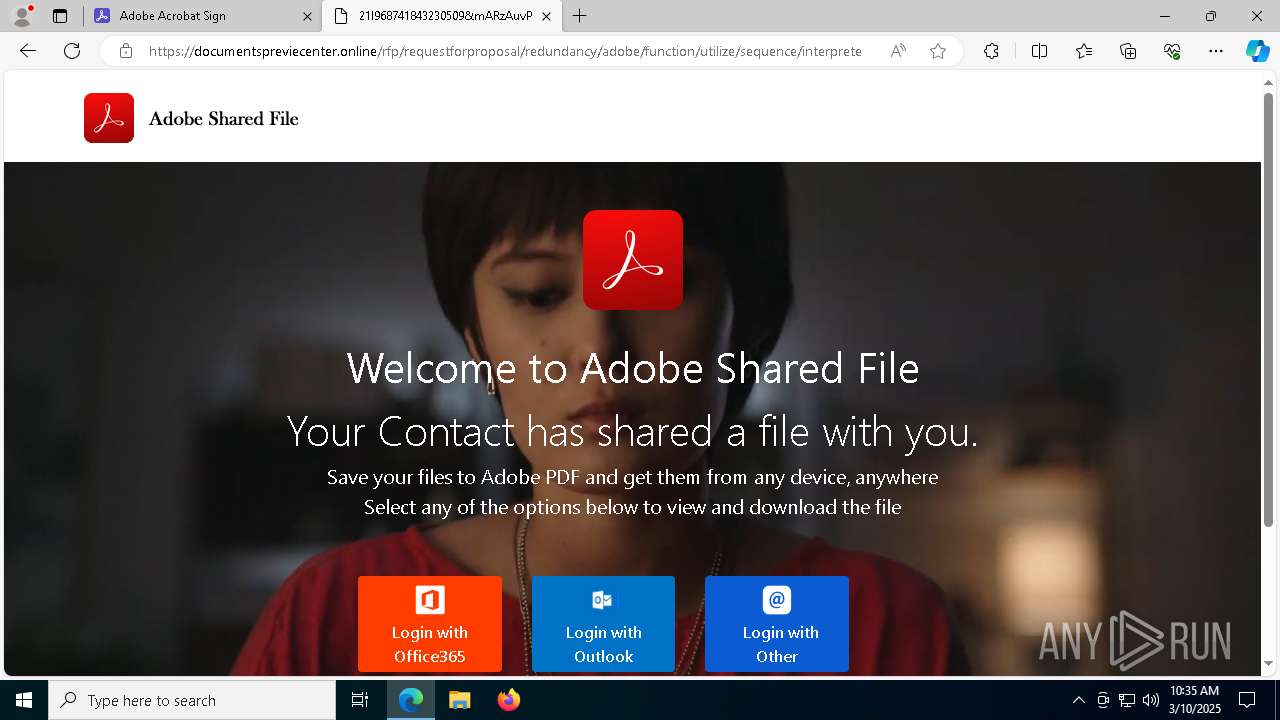
Task: Open the clock showing 10:35 AM
Action: (x=1195, y=700)
